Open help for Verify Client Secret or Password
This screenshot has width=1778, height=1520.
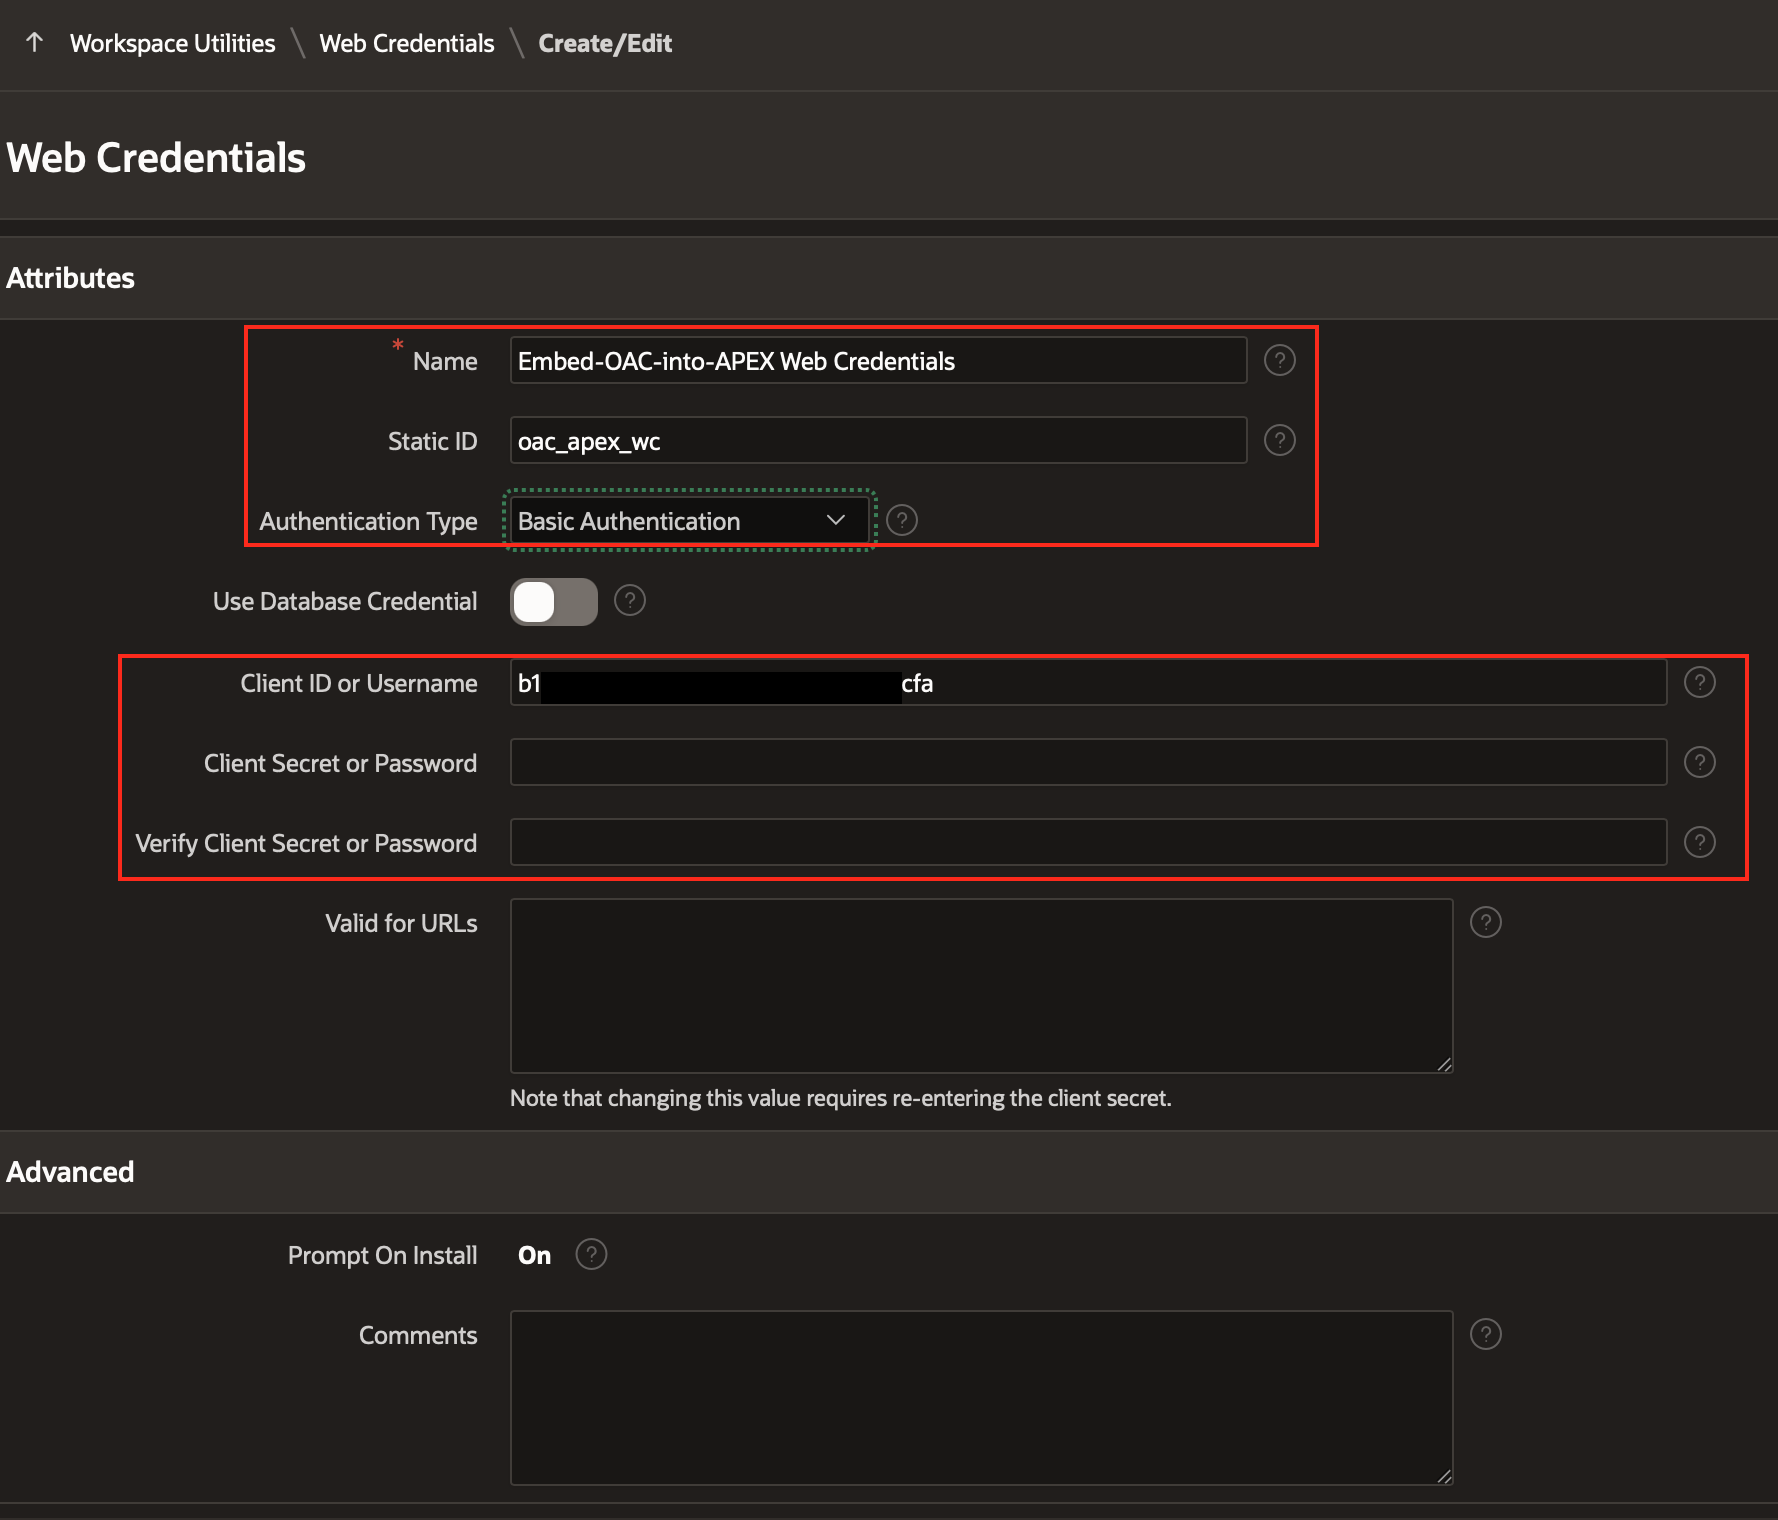1699,842
